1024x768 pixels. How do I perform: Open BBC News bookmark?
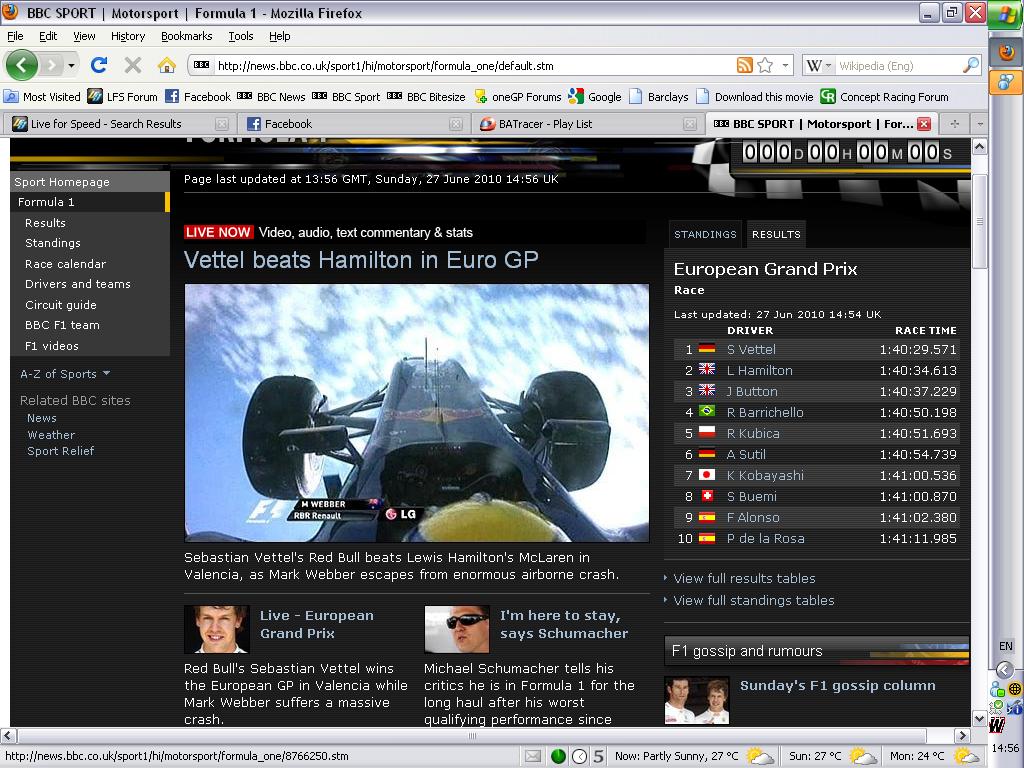[271, 97]
